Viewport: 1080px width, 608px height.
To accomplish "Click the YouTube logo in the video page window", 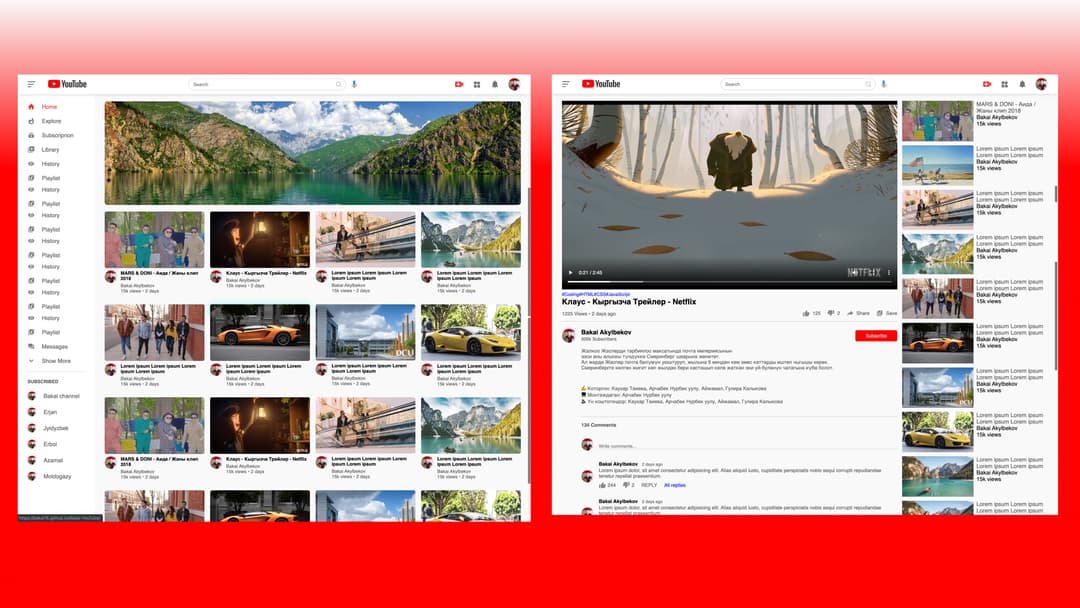I will point(601,84).
